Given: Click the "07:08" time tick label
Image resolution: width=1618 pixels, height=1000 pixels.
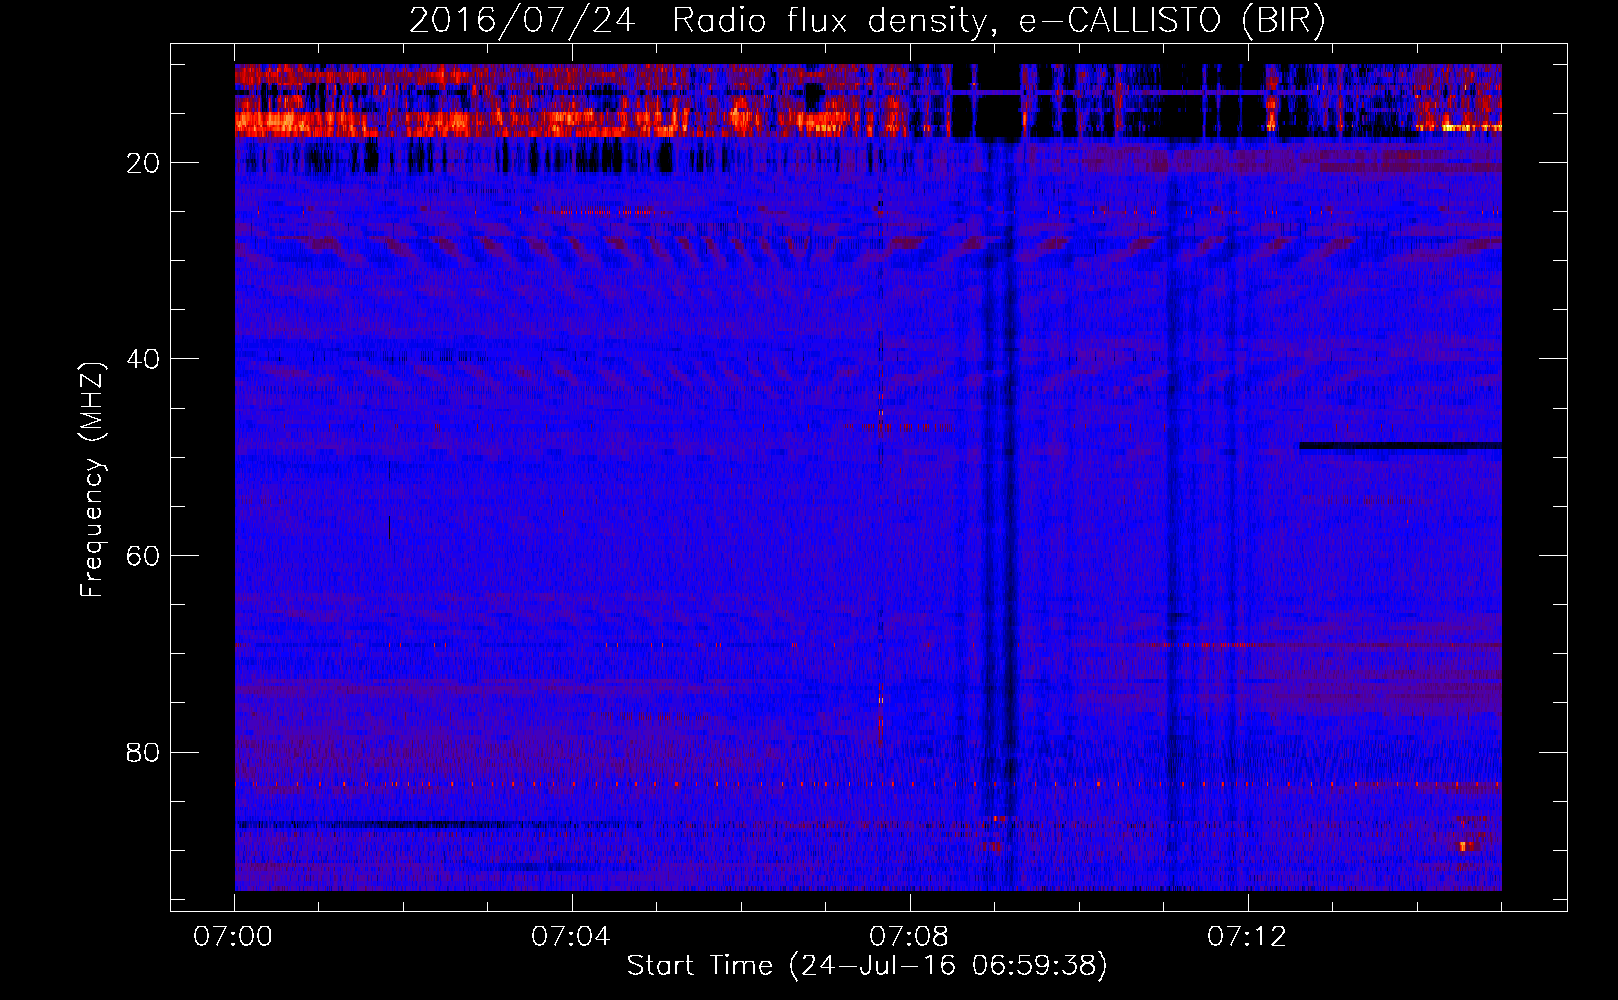Looking at the screenshot, I should (x=909, y=937).
